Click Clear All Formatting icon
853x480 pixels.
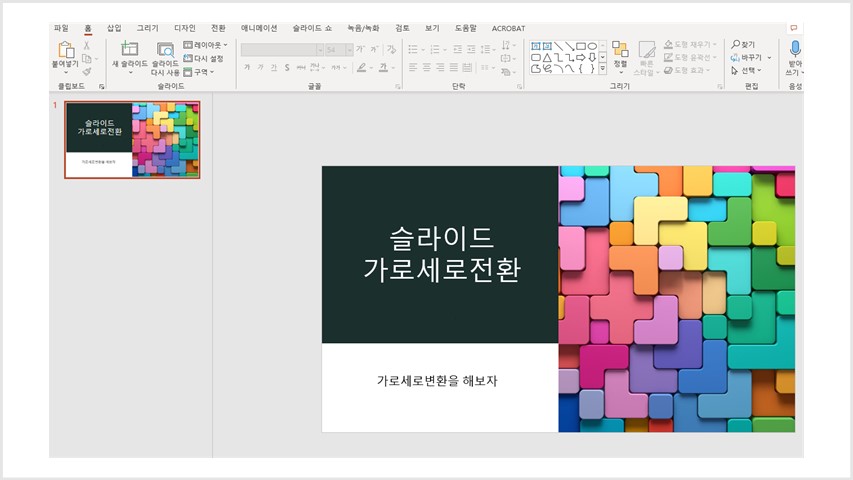391,50
